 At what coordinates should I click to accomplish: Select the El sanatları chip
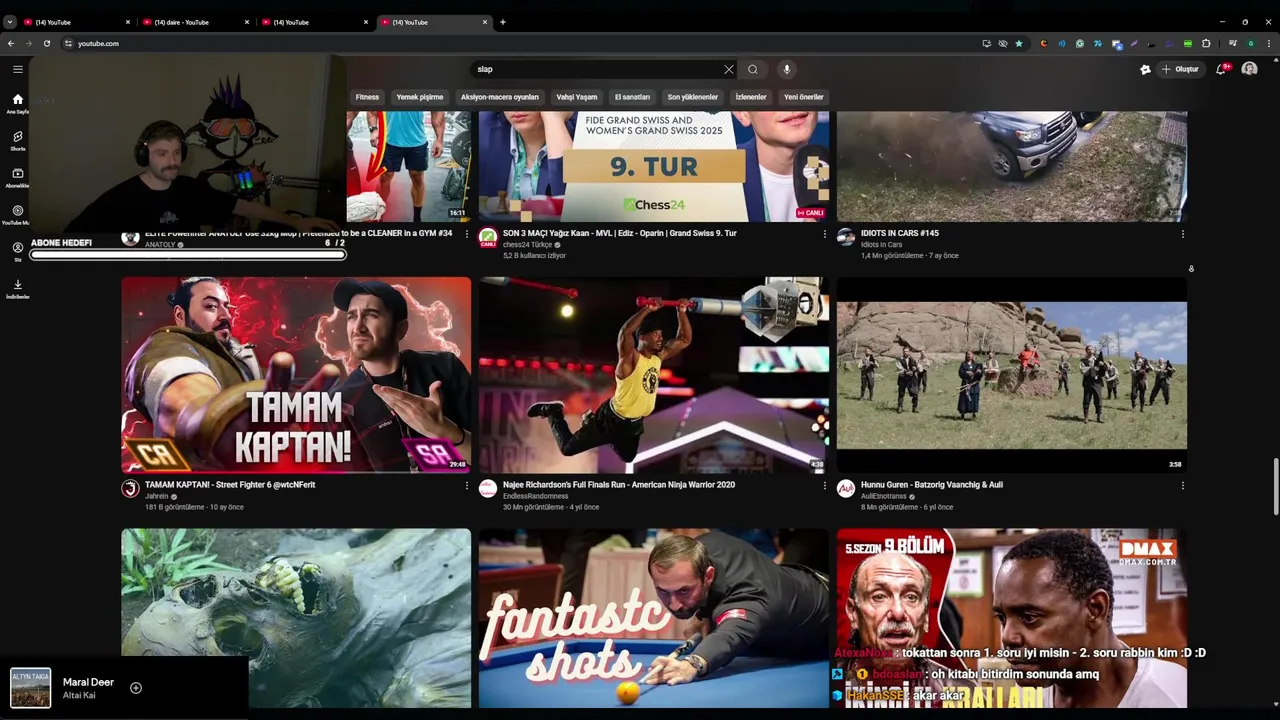632,97
